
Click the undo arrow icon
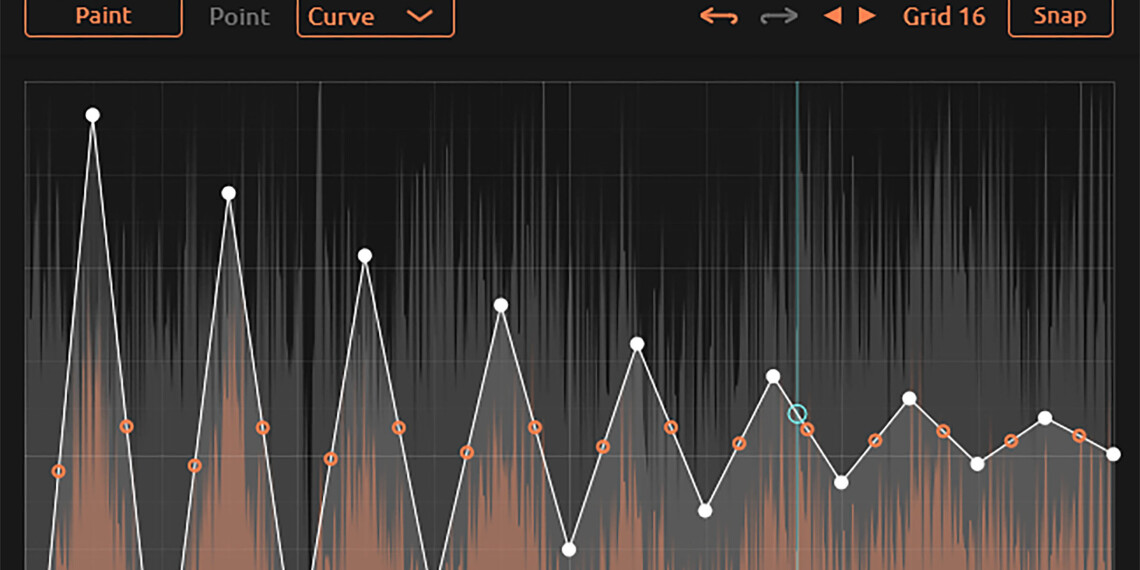[718, 17]
